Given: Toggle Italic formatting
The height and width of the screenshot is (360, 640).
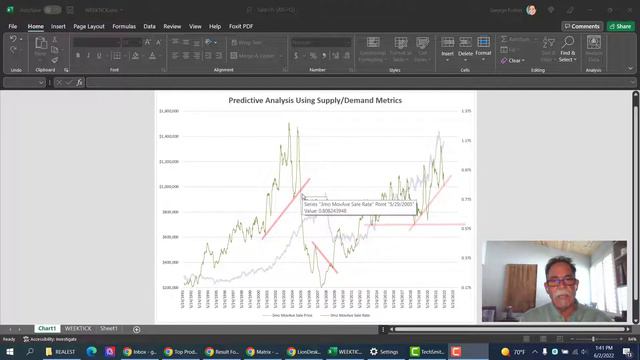Looking at the screenshot, I should point(88,56).
